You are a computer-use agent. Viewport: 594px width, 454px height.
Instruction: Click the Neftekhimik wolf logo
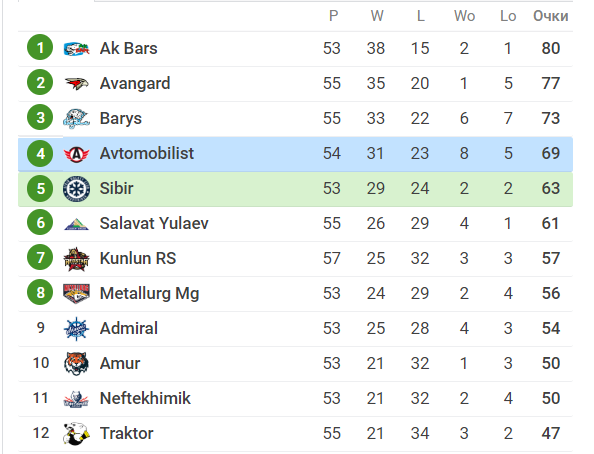76,399
